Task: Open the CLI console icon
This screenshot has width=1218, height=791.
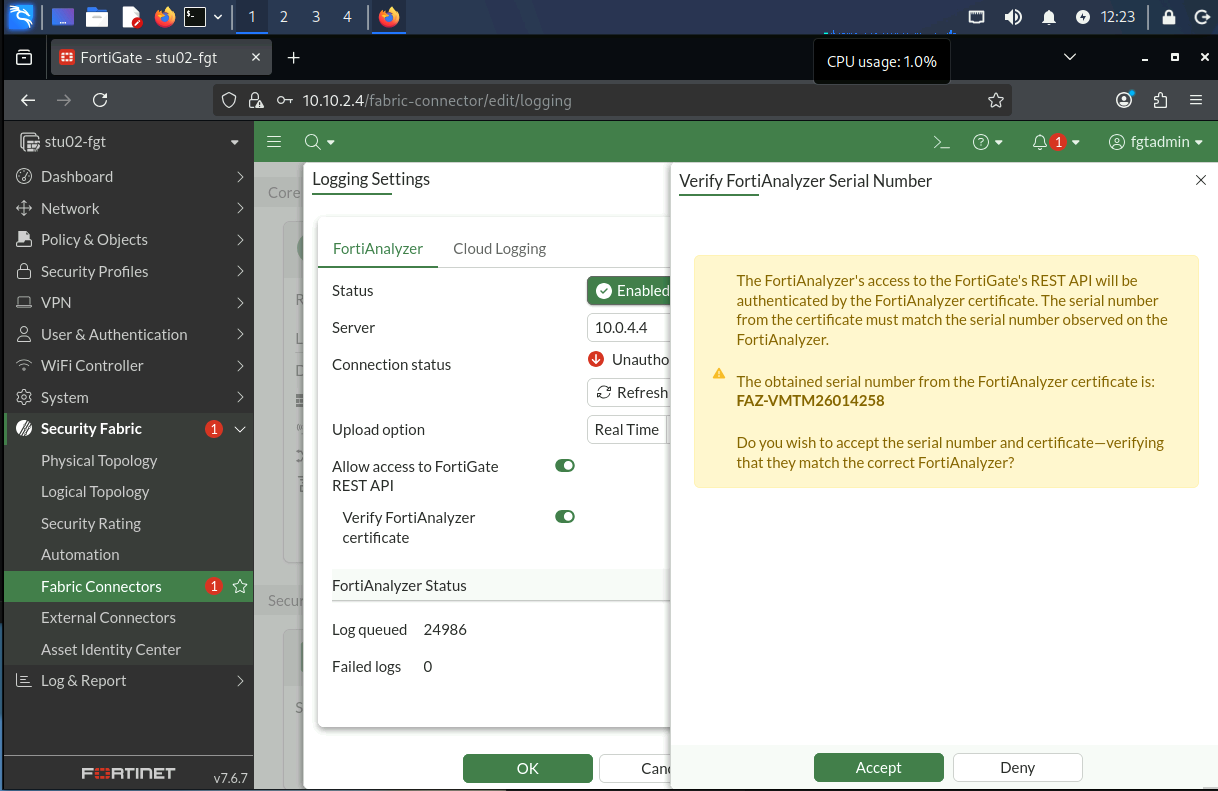Action: (x=941, y=142)
